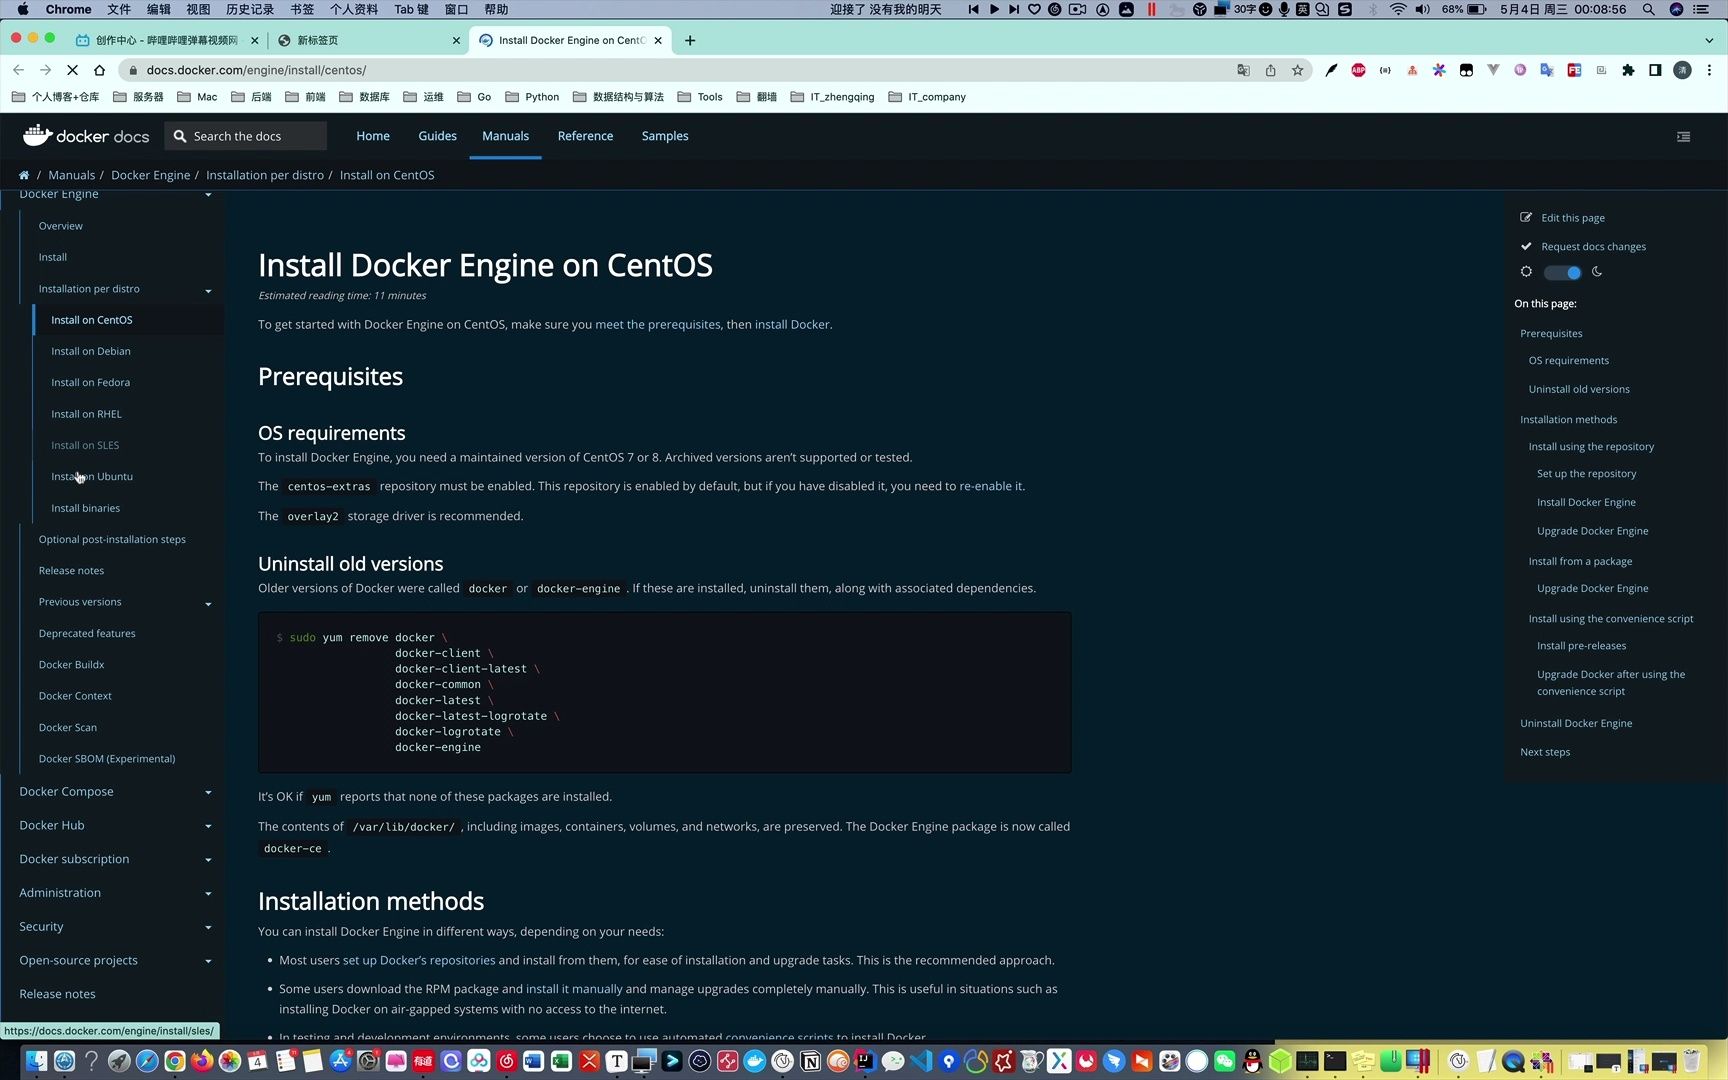Open Install on Debian page
1728x1080 pixels.
91,351
